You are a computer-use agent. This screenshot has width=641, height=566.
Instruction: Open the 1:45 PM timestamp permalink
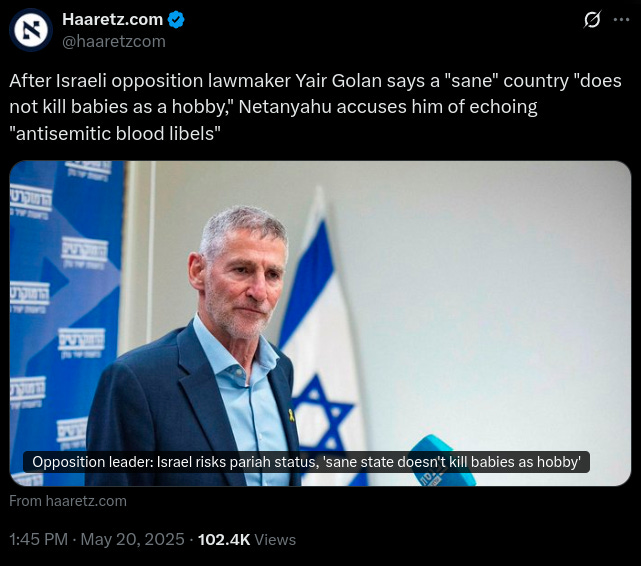38,539
